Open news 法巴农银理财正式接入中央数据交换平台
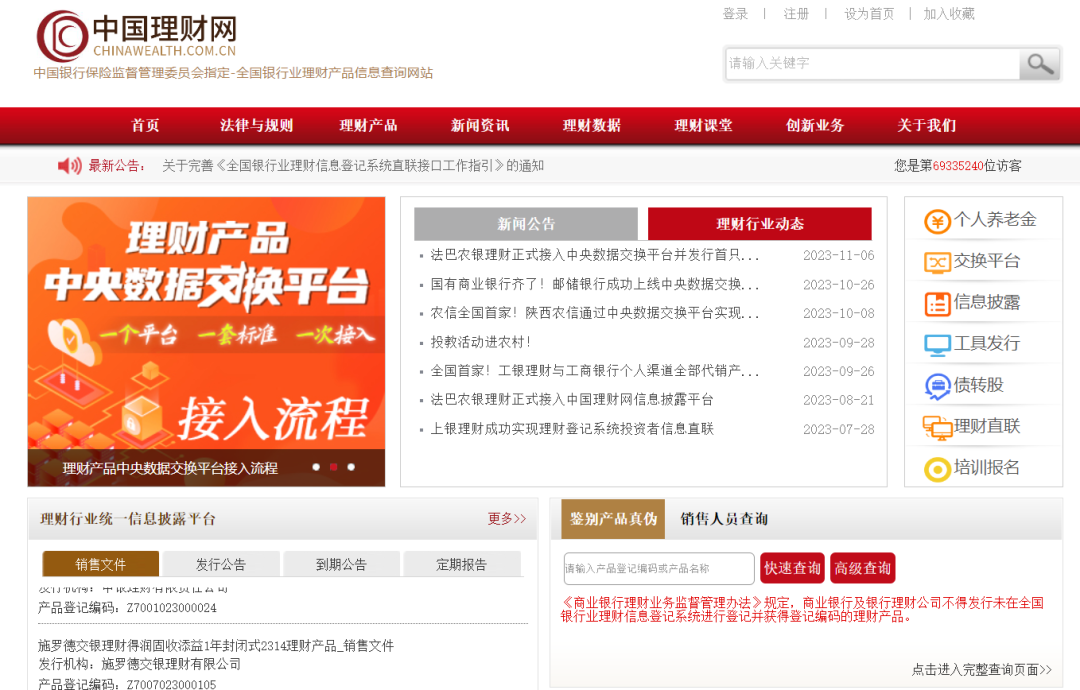This screenshot has width=1080, height=690. 594,255
